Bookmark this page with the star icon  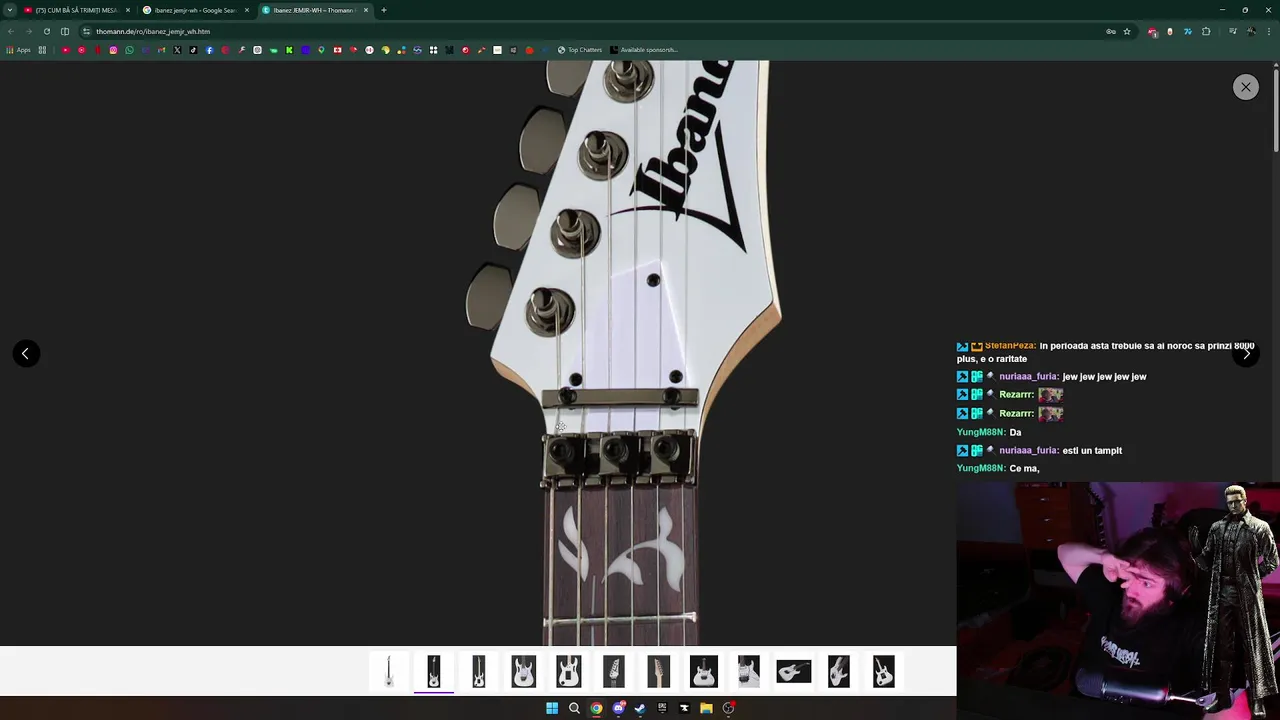point(1127,31)
